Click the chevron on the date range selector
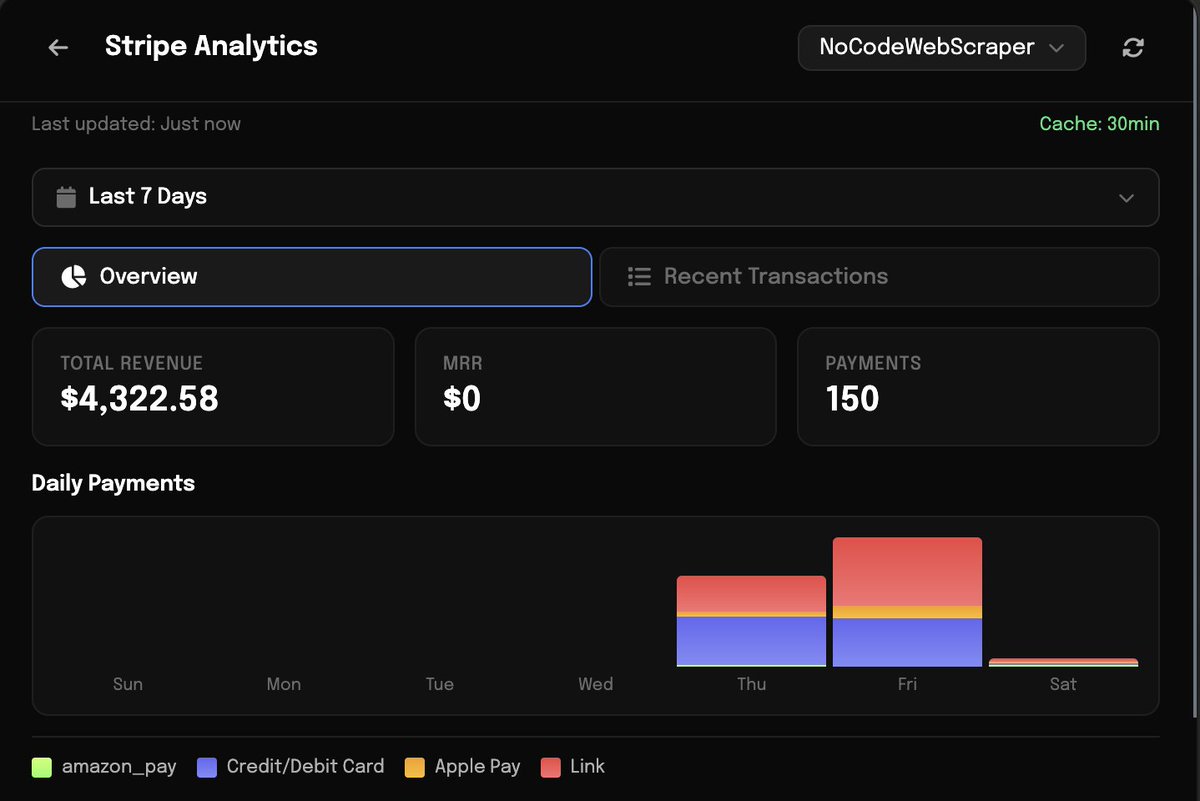Screen dimensions: 1200x801 [1127, 198]
